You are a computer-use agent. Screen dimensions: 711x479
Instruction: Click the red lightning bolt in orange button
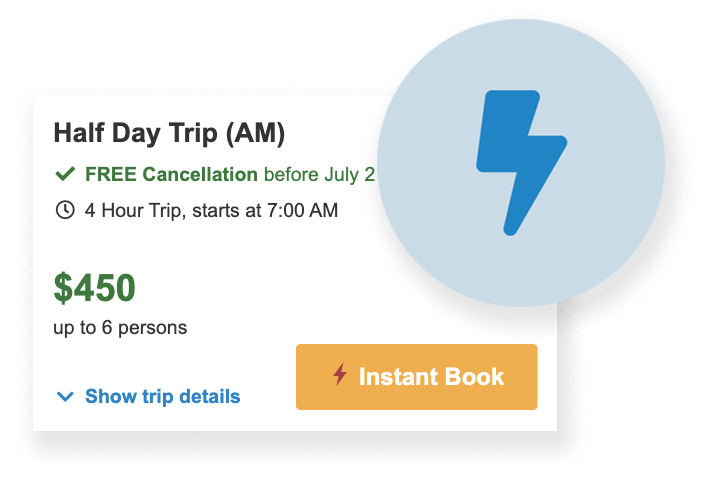coord(340,374)
